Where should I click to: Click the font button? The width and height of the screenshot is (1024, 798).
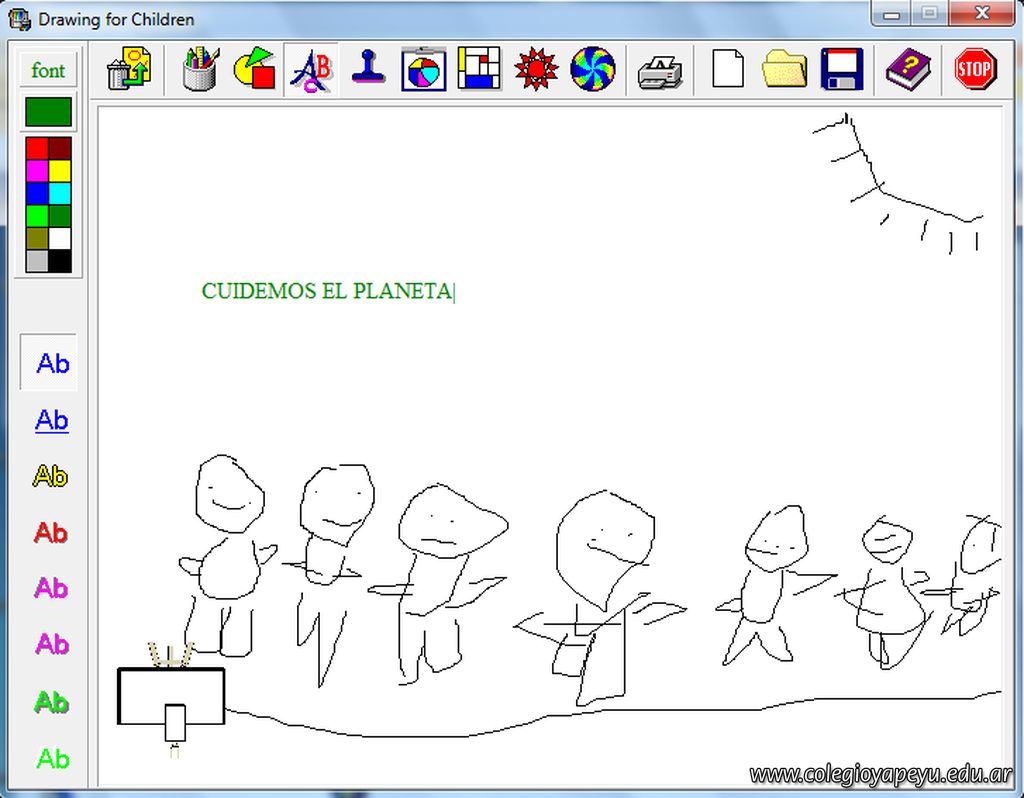(x=48, y=70)
